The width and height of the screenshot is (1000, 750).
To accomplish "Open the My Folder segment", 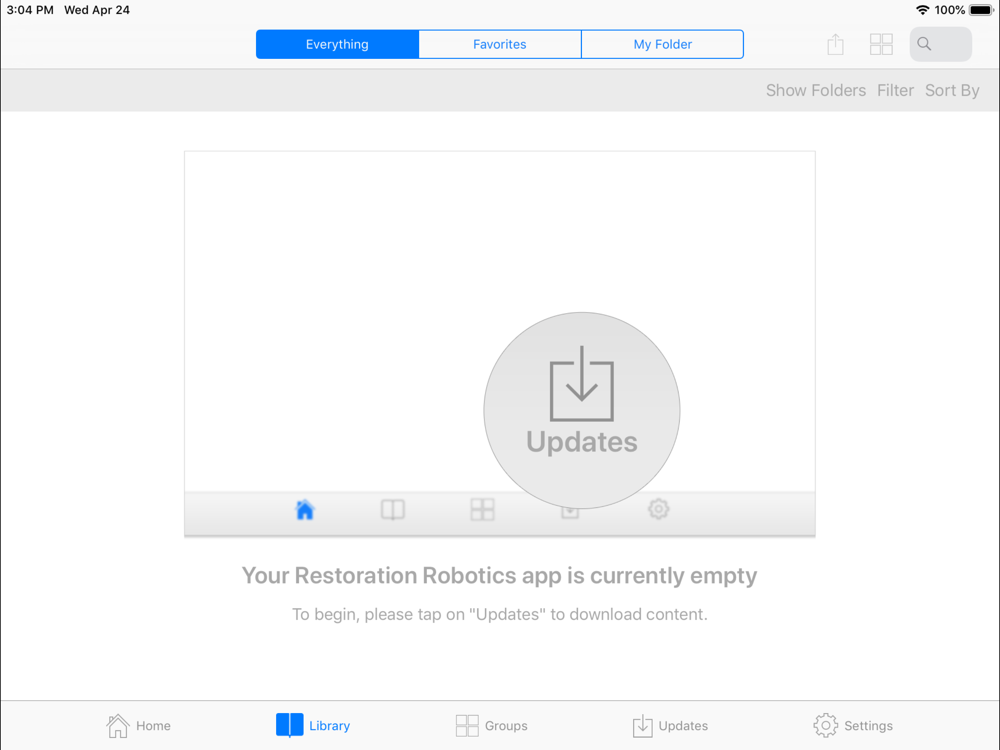I will [663, 44].
